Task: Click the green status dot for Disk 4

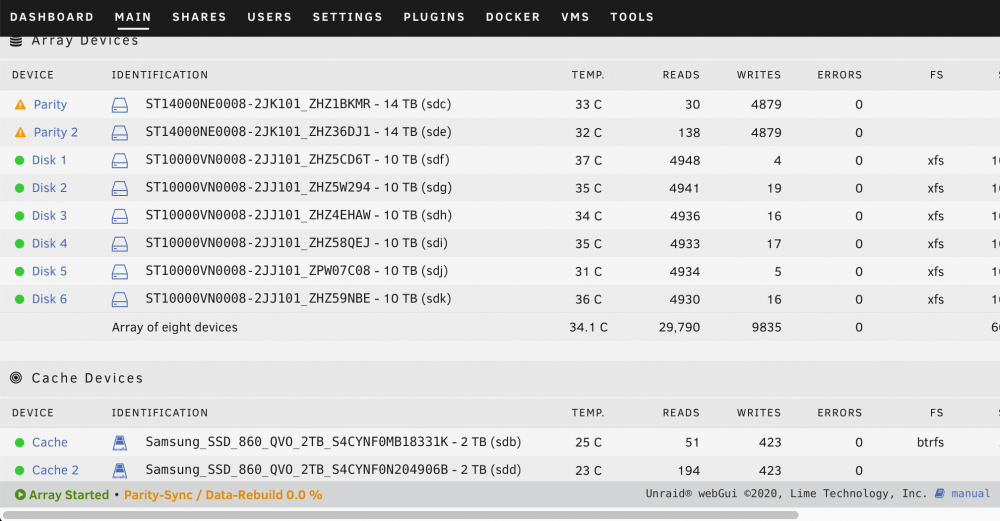Action: click(20, 244)
